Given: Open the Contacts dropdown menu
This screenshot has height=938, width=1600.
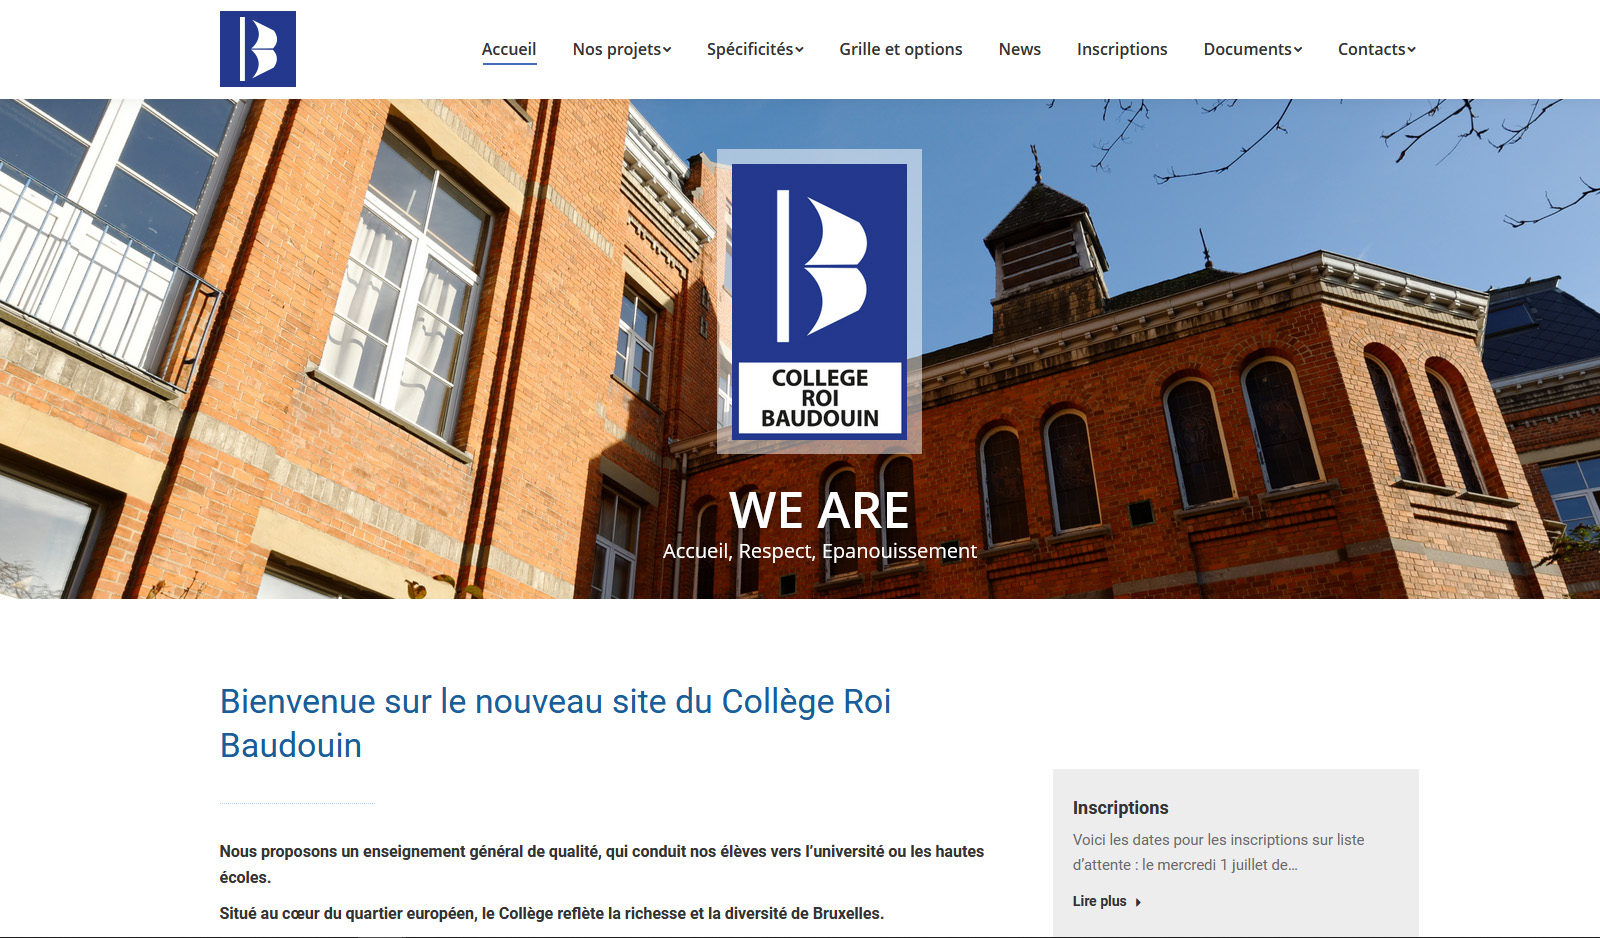Looking at the screenshot, I should pyautogui.click(x=1376, y=49).
